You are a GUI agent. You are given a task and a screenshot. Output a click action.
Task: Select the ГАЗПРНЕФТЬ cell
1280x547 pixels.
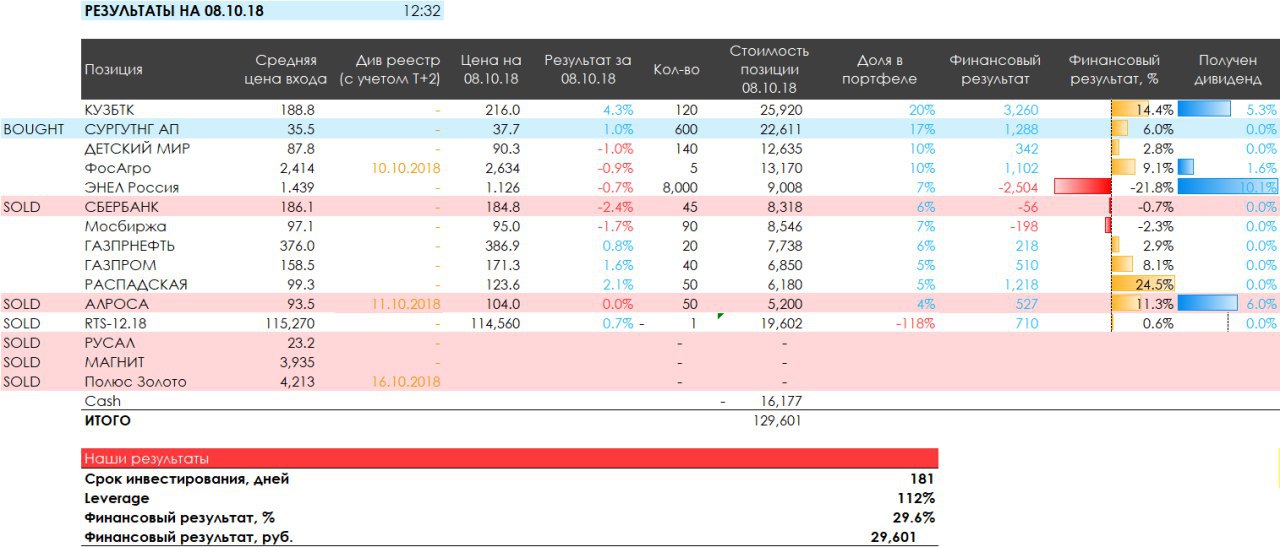pos(129,245)
